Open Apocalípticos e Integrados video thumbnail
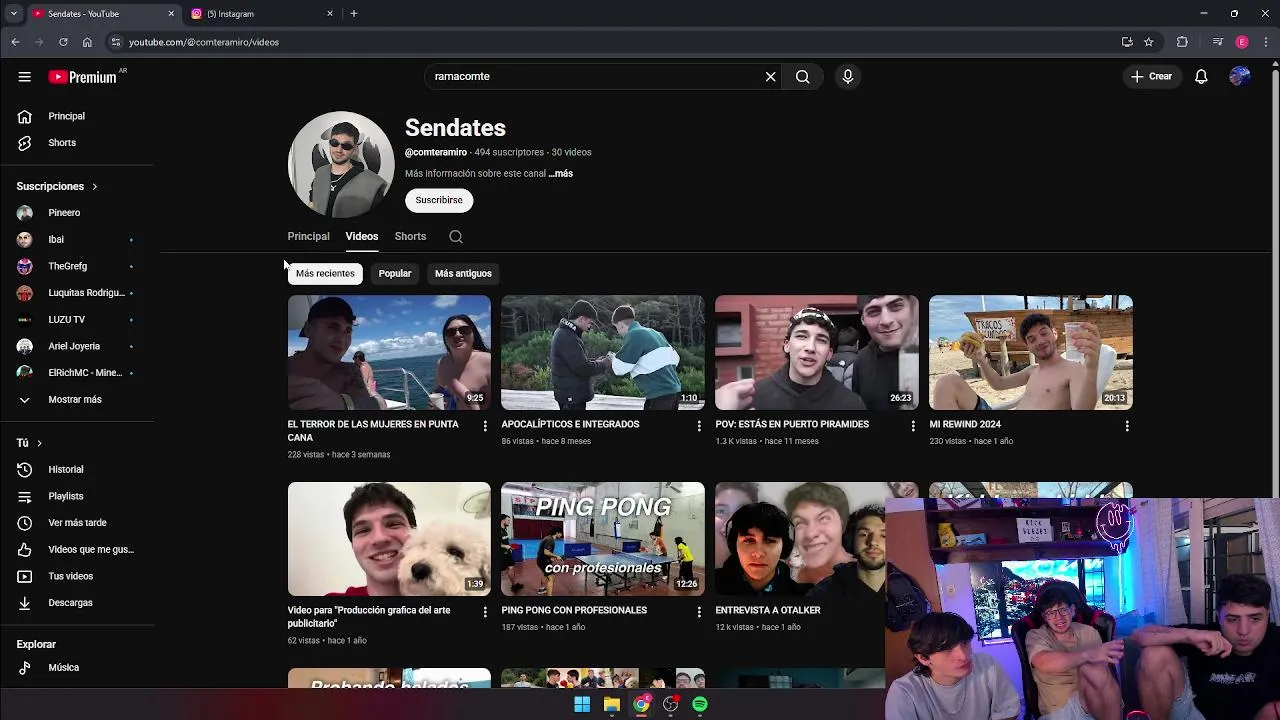The image size is (1280, 720). pos(603,352)
